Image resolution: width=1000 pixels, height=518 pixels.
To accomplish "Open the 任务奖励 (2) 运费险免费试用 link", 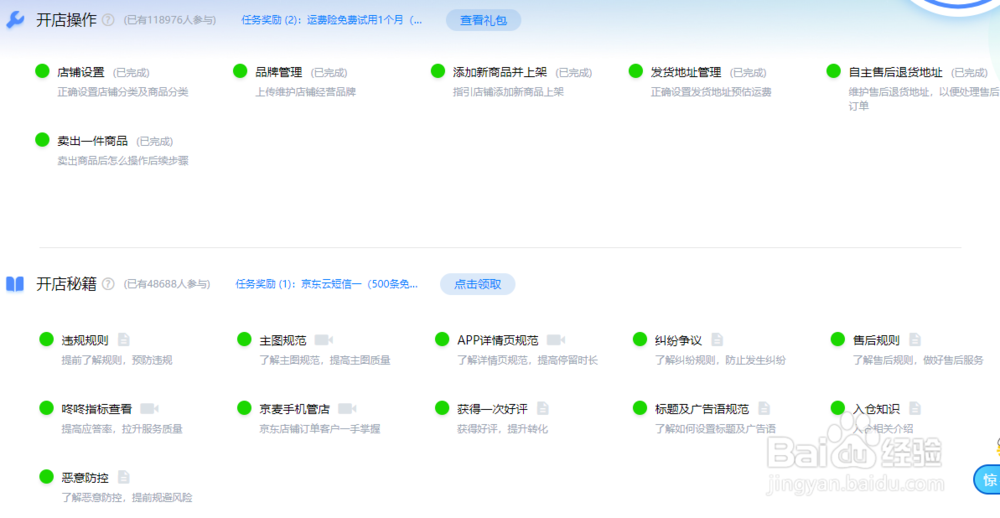I will tap(332, 20).
